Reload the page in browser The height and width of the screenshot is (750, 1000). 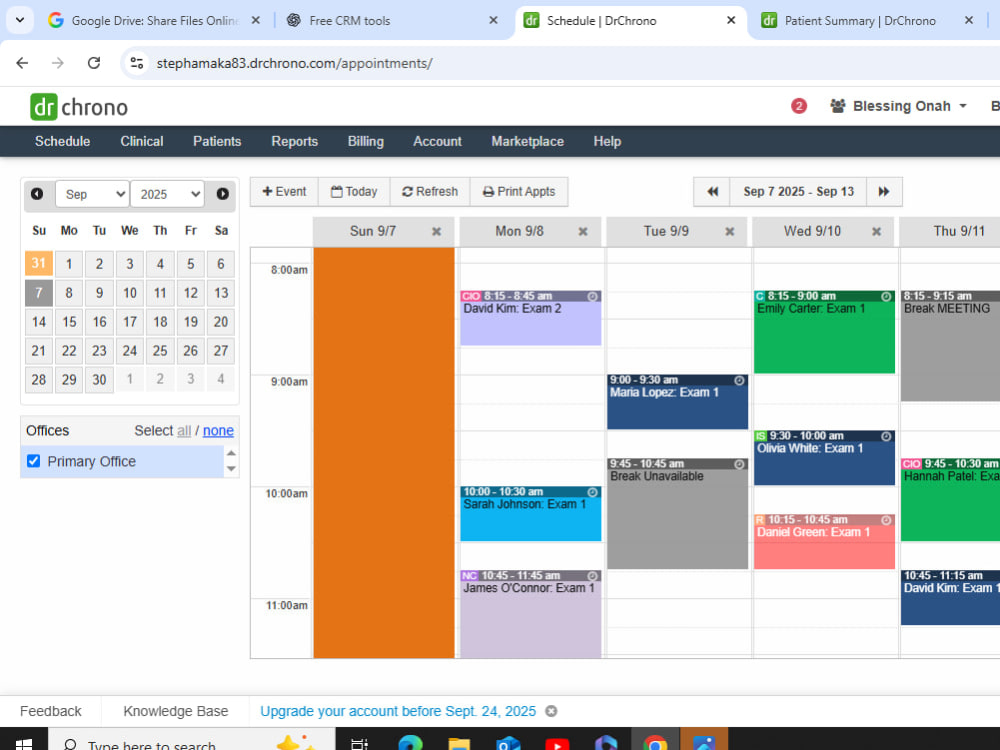[x=94, y=62]
